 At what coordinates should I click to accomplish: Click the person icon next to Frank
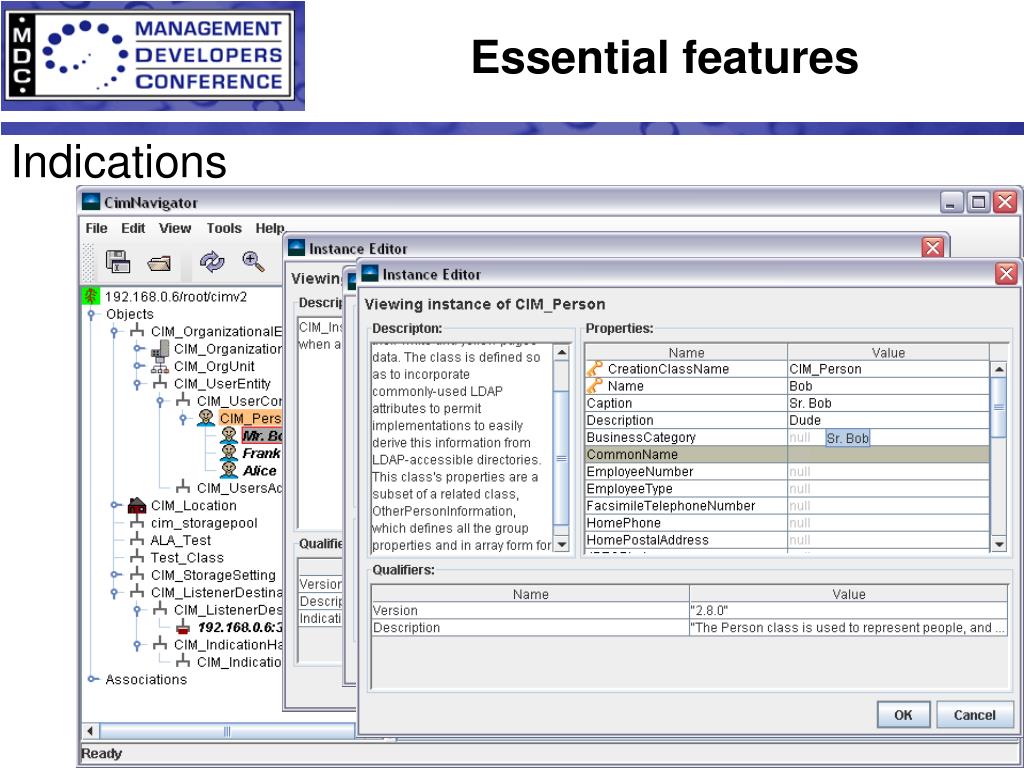pyautogui.click(x=229, y=453)
